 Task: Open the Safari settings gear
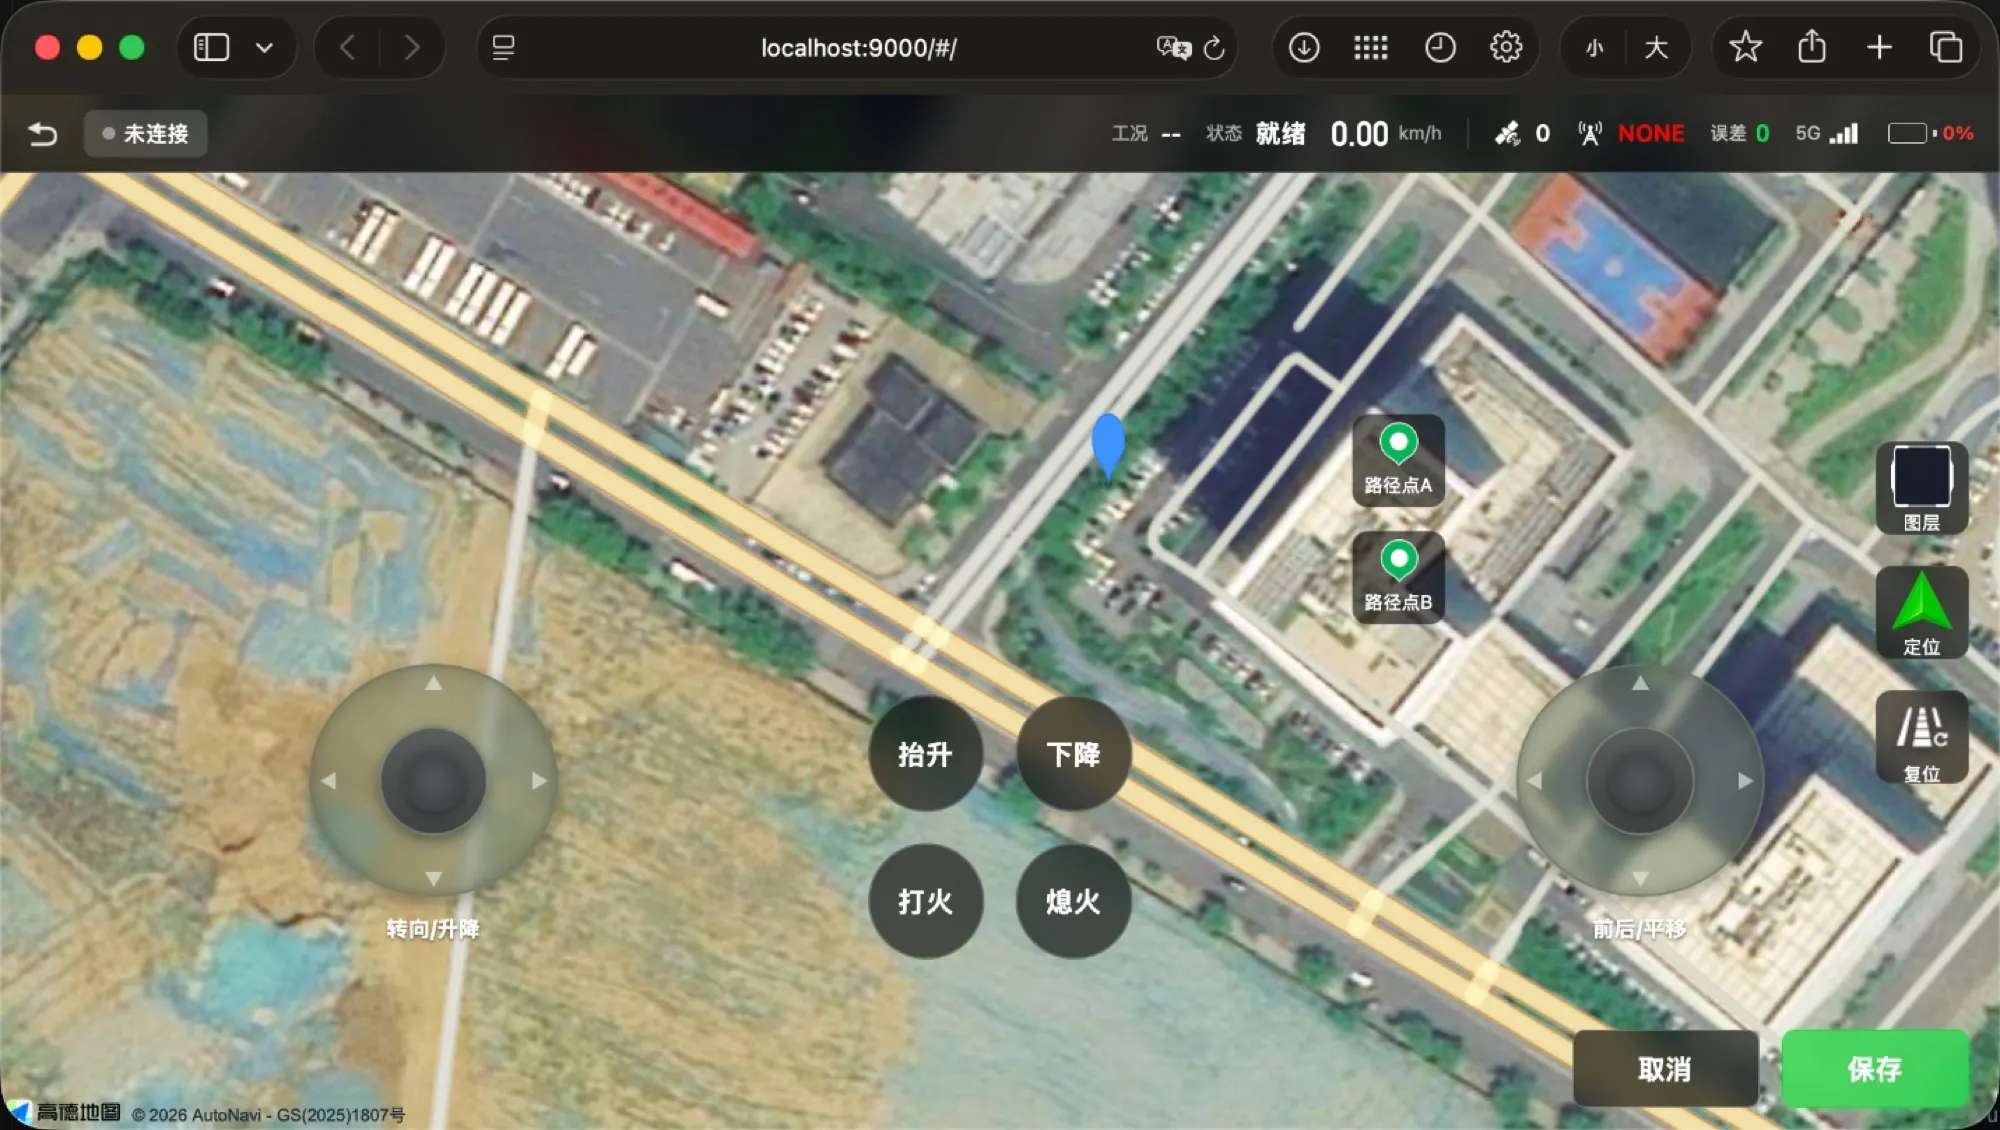pos(1506,47)
